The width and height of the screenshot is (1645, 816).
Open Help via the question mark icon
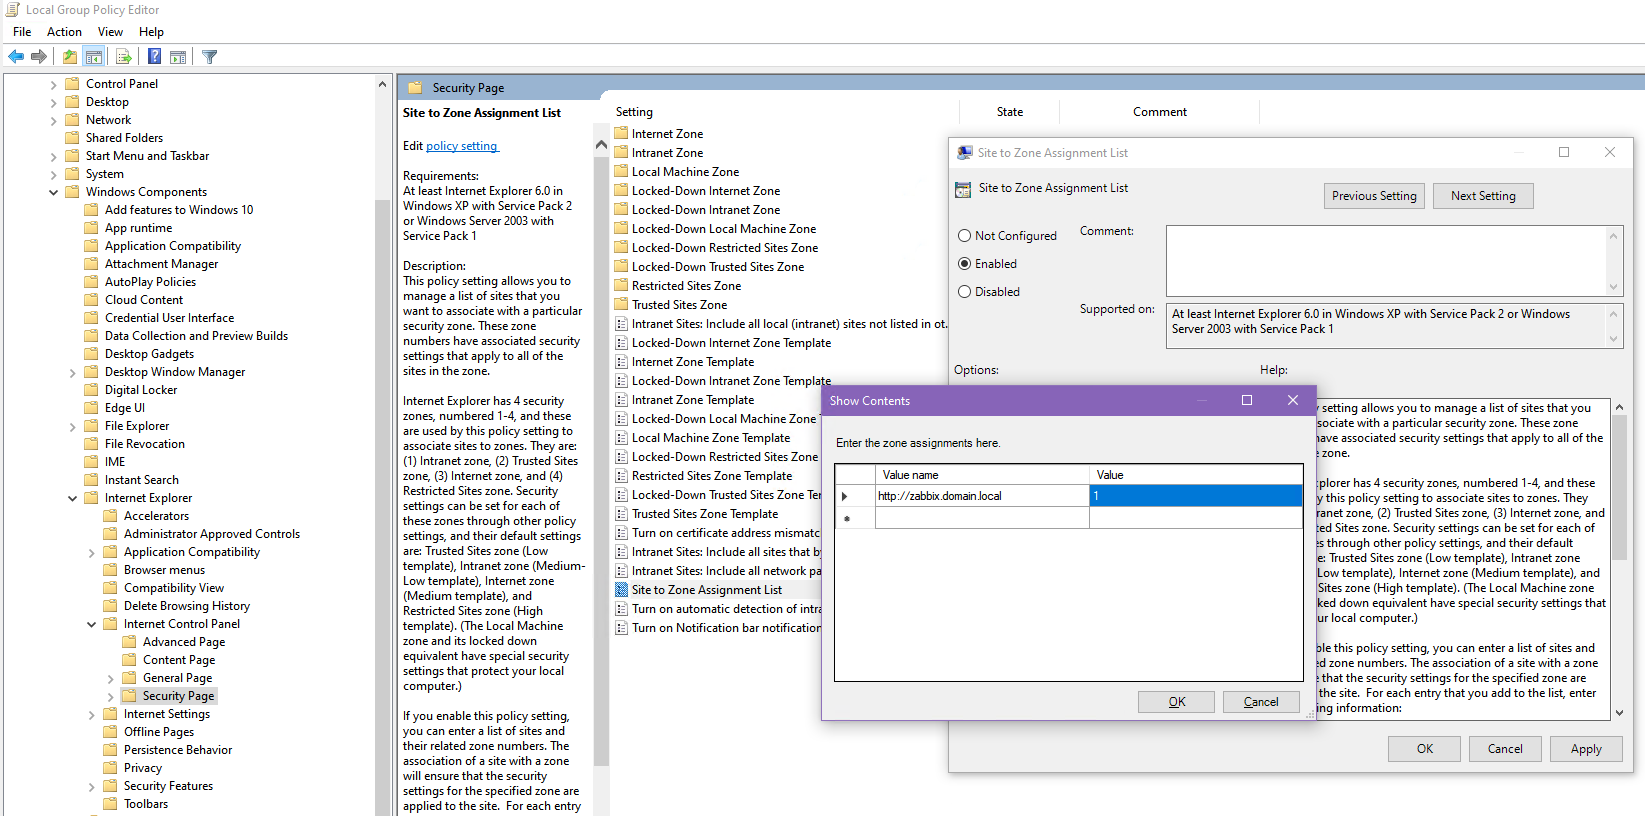point(154,57)
